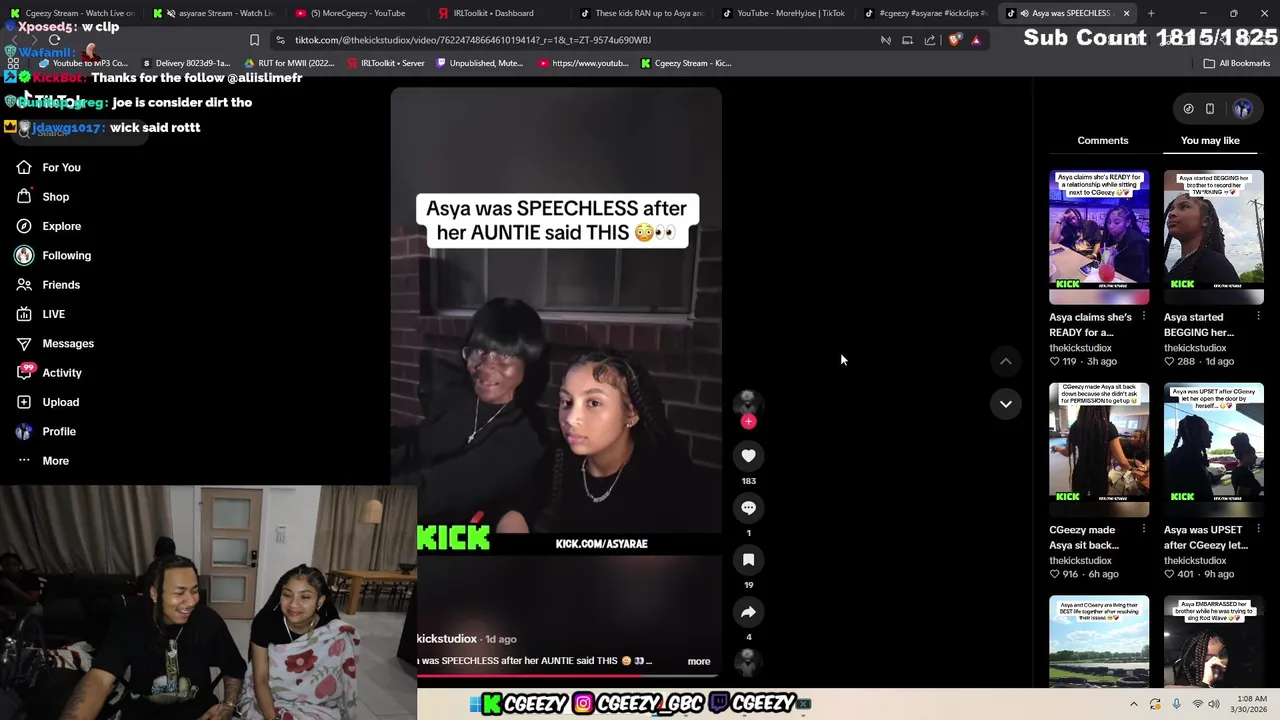Play 'Asya was UPSET after CGeezy' thumbnail
1280x720 pixels.
click(x=1213, y=449)
